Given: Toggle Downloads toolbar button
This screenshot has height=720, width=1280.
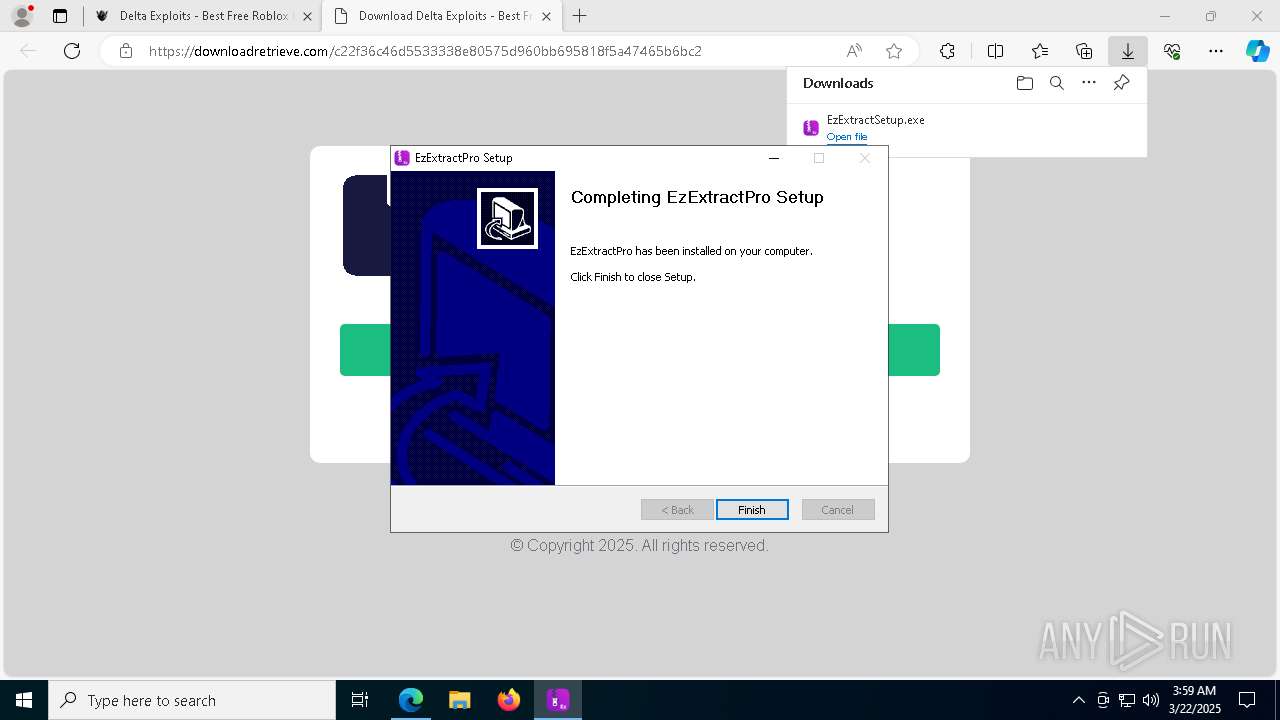Looking at the screenshot, I should [x=1127, y=51].
